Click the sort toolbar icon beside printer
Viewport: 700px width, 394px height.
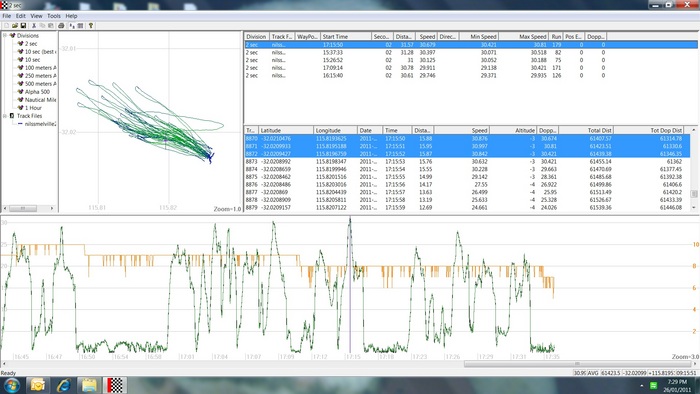point(72,25)
